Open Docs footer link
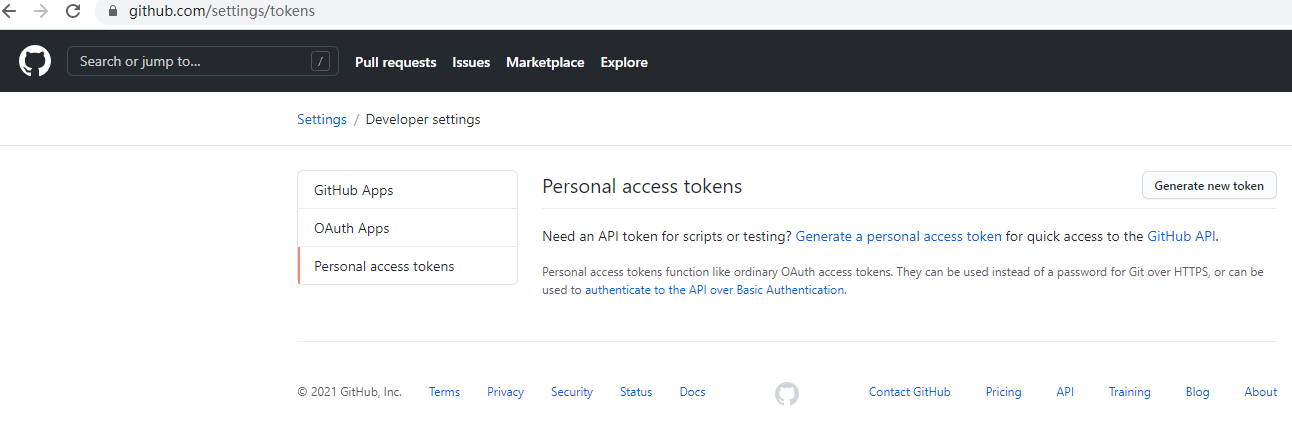The height and width of the screenshot is (424, 1292). (x=692, y=392)
